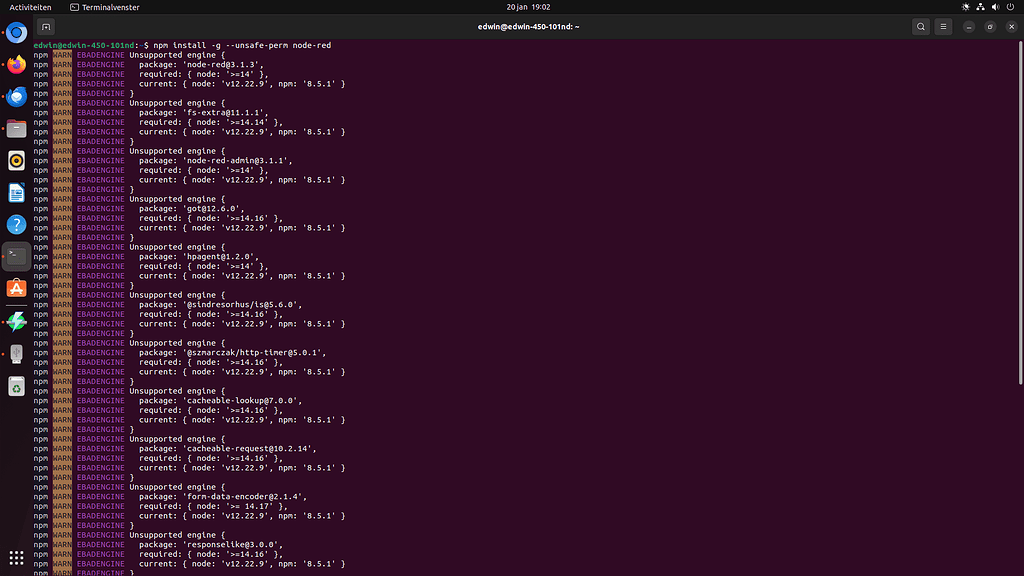Open a new terminal tab
The width and height of the screenshot is (1024, 576).
pos(46,27)
